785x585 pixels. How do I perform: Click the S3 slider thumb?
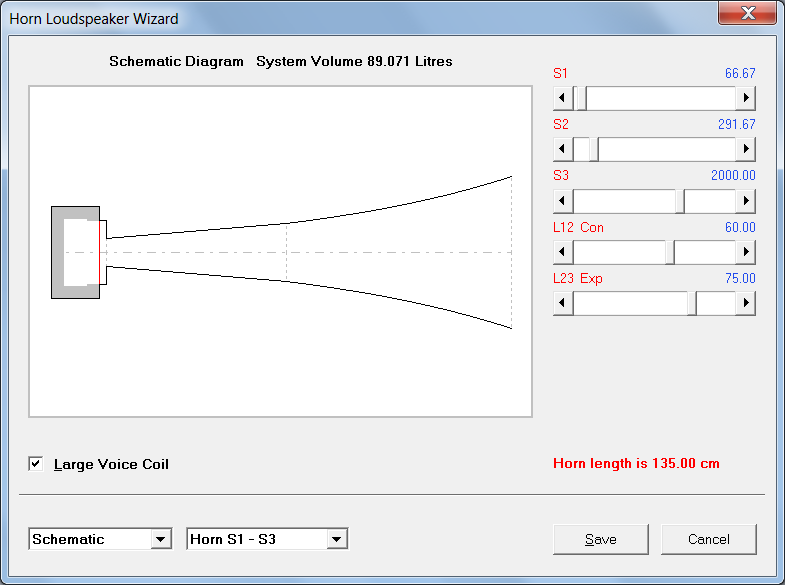[x=680, y=201]
